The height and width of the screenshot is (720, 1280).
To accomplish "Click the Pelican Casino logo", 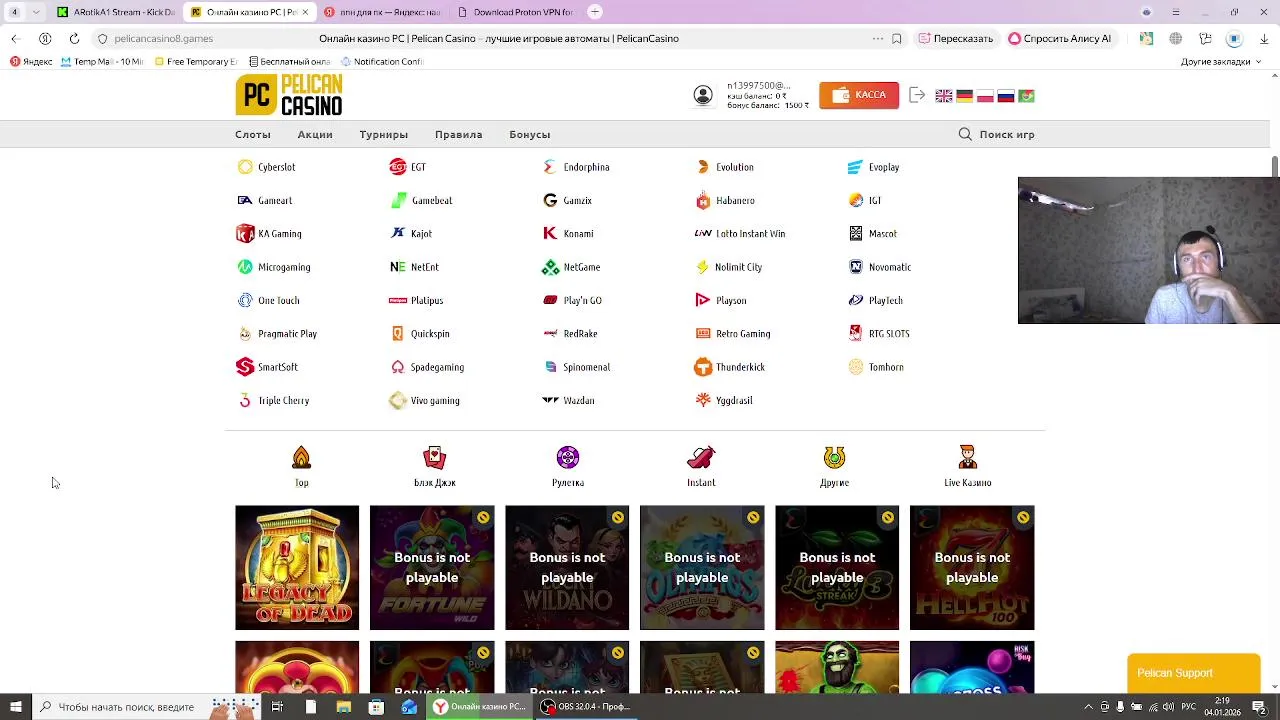I will coord(289,95).
